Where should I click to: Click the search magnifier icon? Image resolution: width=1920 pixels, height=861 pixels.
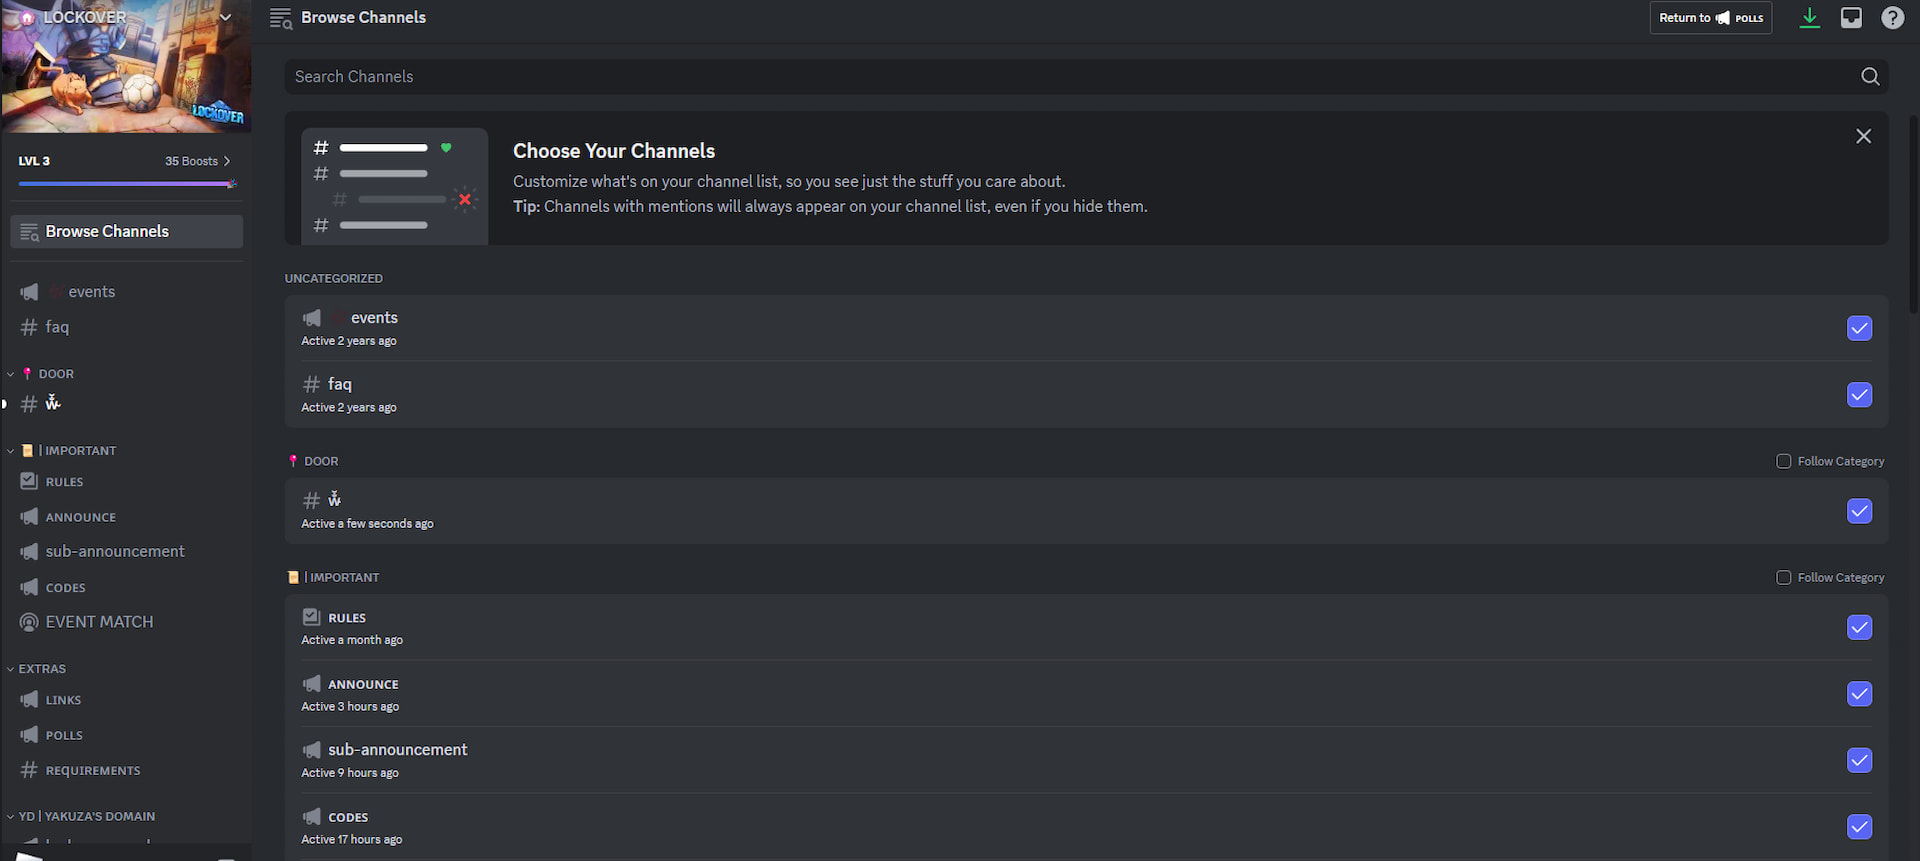point(1870,77)
